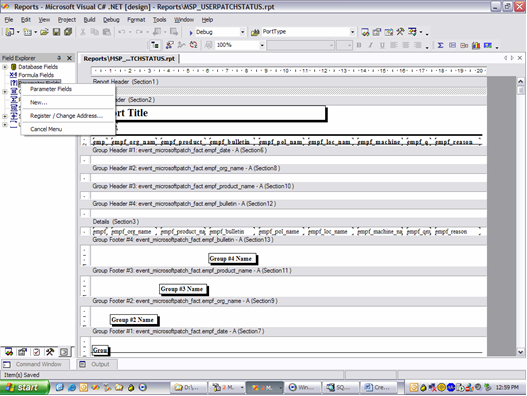
Task: Open the Build menu
Action: 89,20
